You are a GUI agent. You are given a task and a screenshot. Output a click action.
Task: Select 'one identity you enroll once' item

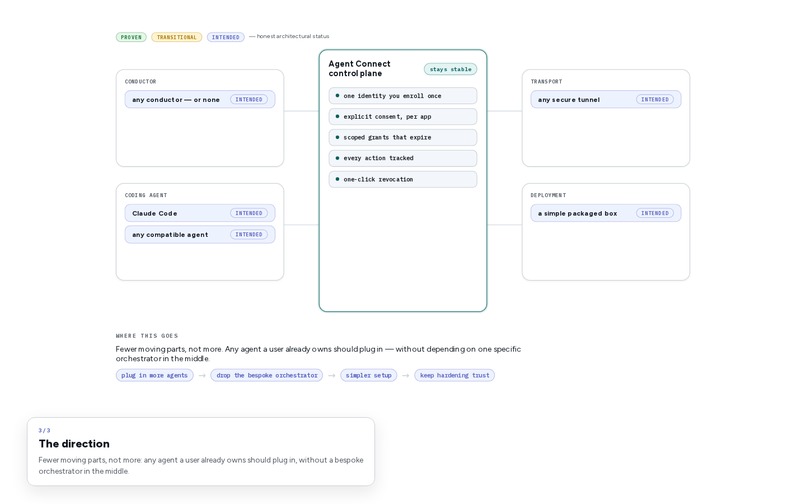403,96
